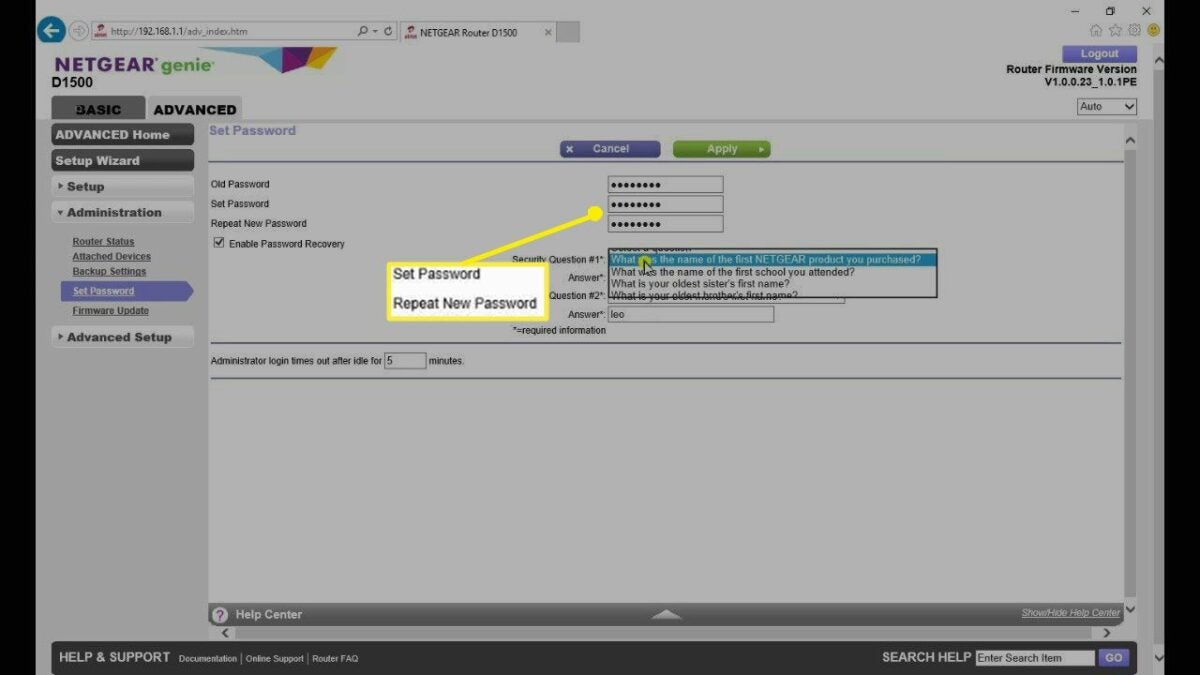The height and width of the screenshot is (675, 1200).
Task: Open Firmware Update in the sidebar
Action: (110, 311)
